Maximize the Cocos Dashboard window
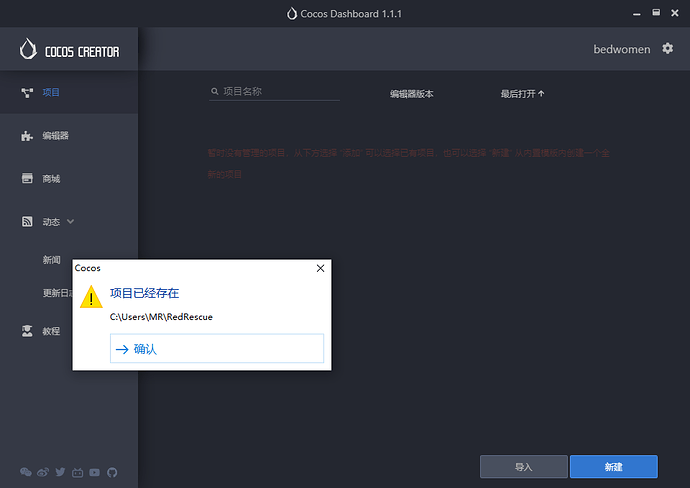Screen dimensions: 690x488 point(656,13)
